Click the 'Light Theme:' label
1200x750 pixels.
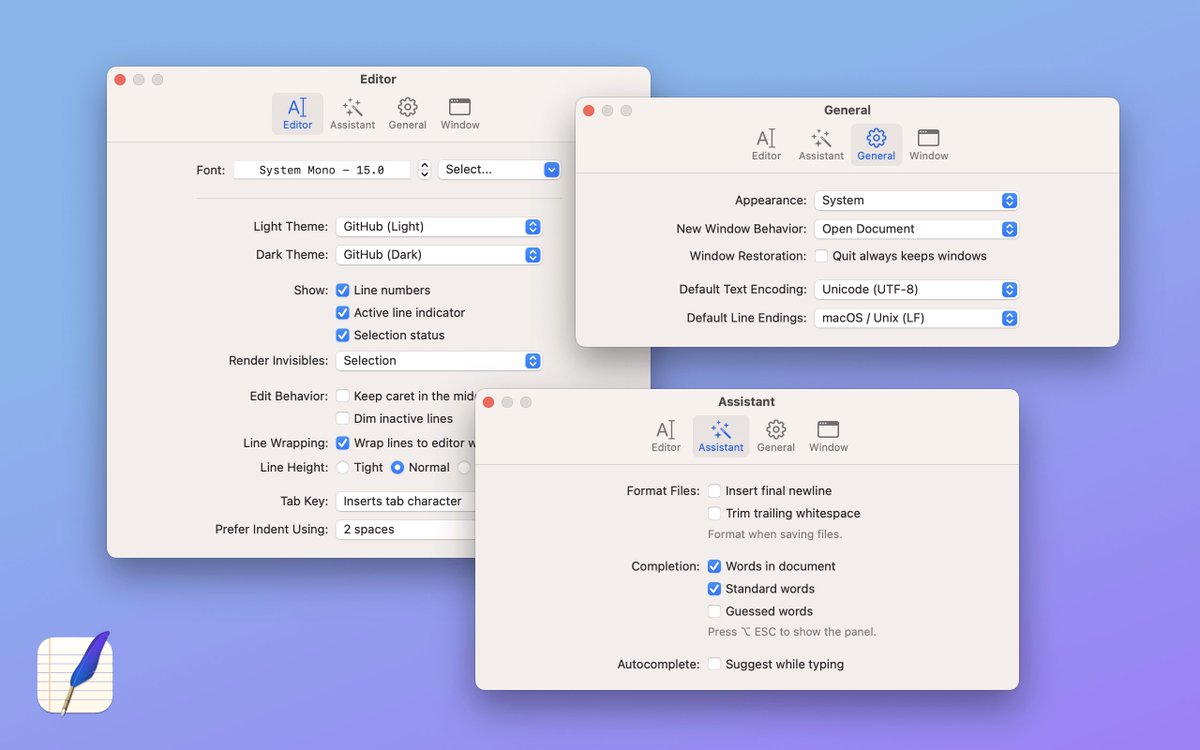(x=290, y=227)
